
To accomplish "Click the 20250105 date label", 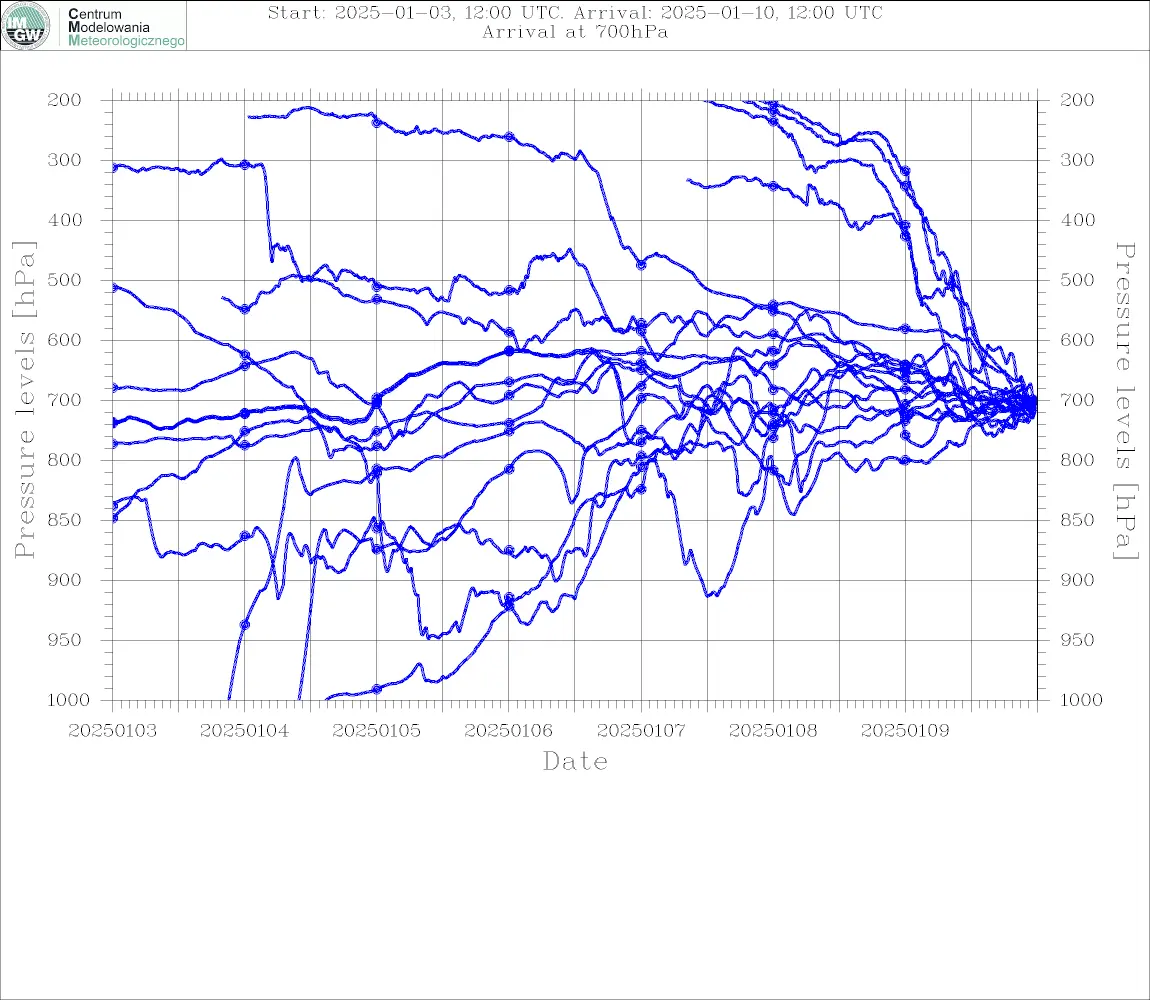I will tap(377, 731).
